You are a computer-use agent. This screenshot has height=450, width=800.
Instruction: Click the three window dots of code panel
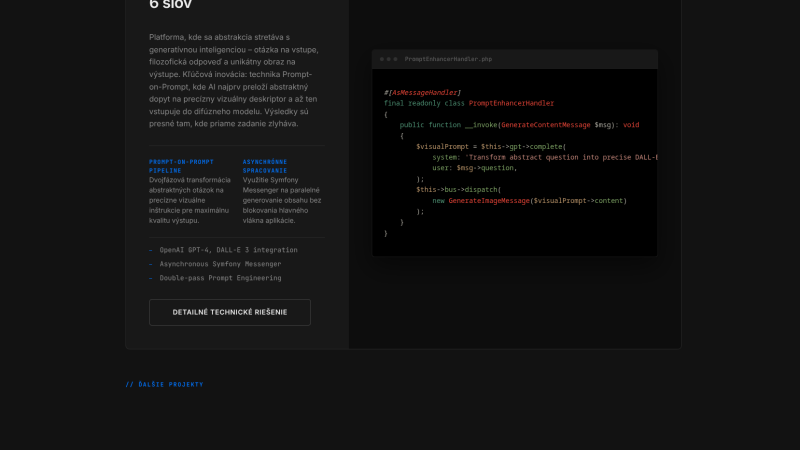click(388, 59)
